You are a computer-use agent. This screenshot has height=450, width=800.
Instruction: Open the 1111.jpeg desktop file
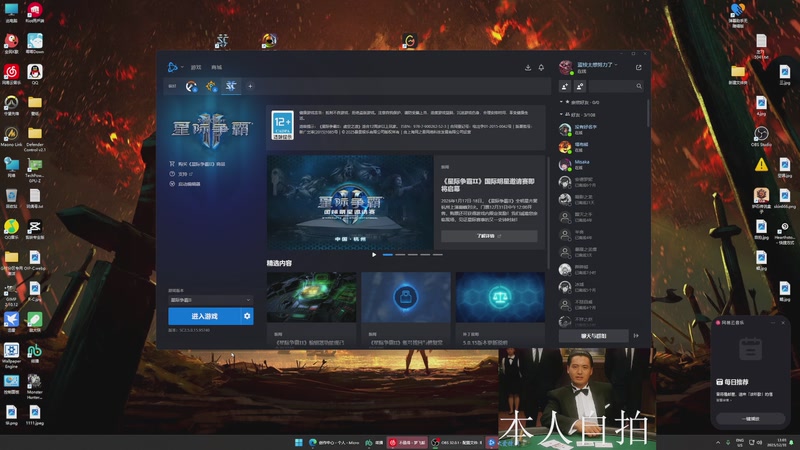(35, 415)
